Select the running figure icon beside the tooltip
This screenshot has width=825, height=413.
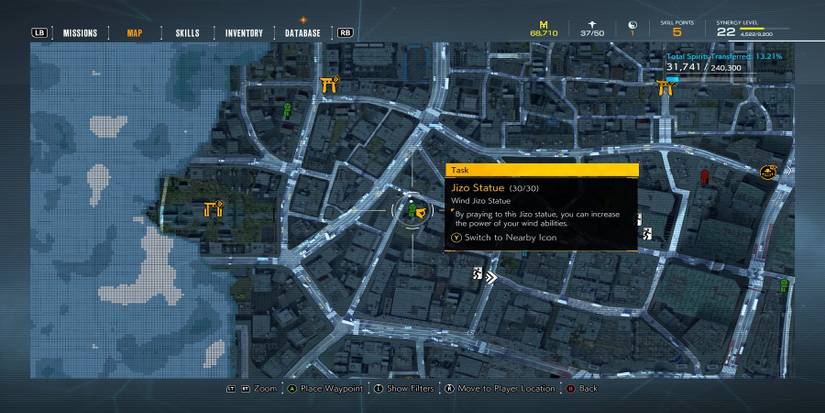coord(647,234)
